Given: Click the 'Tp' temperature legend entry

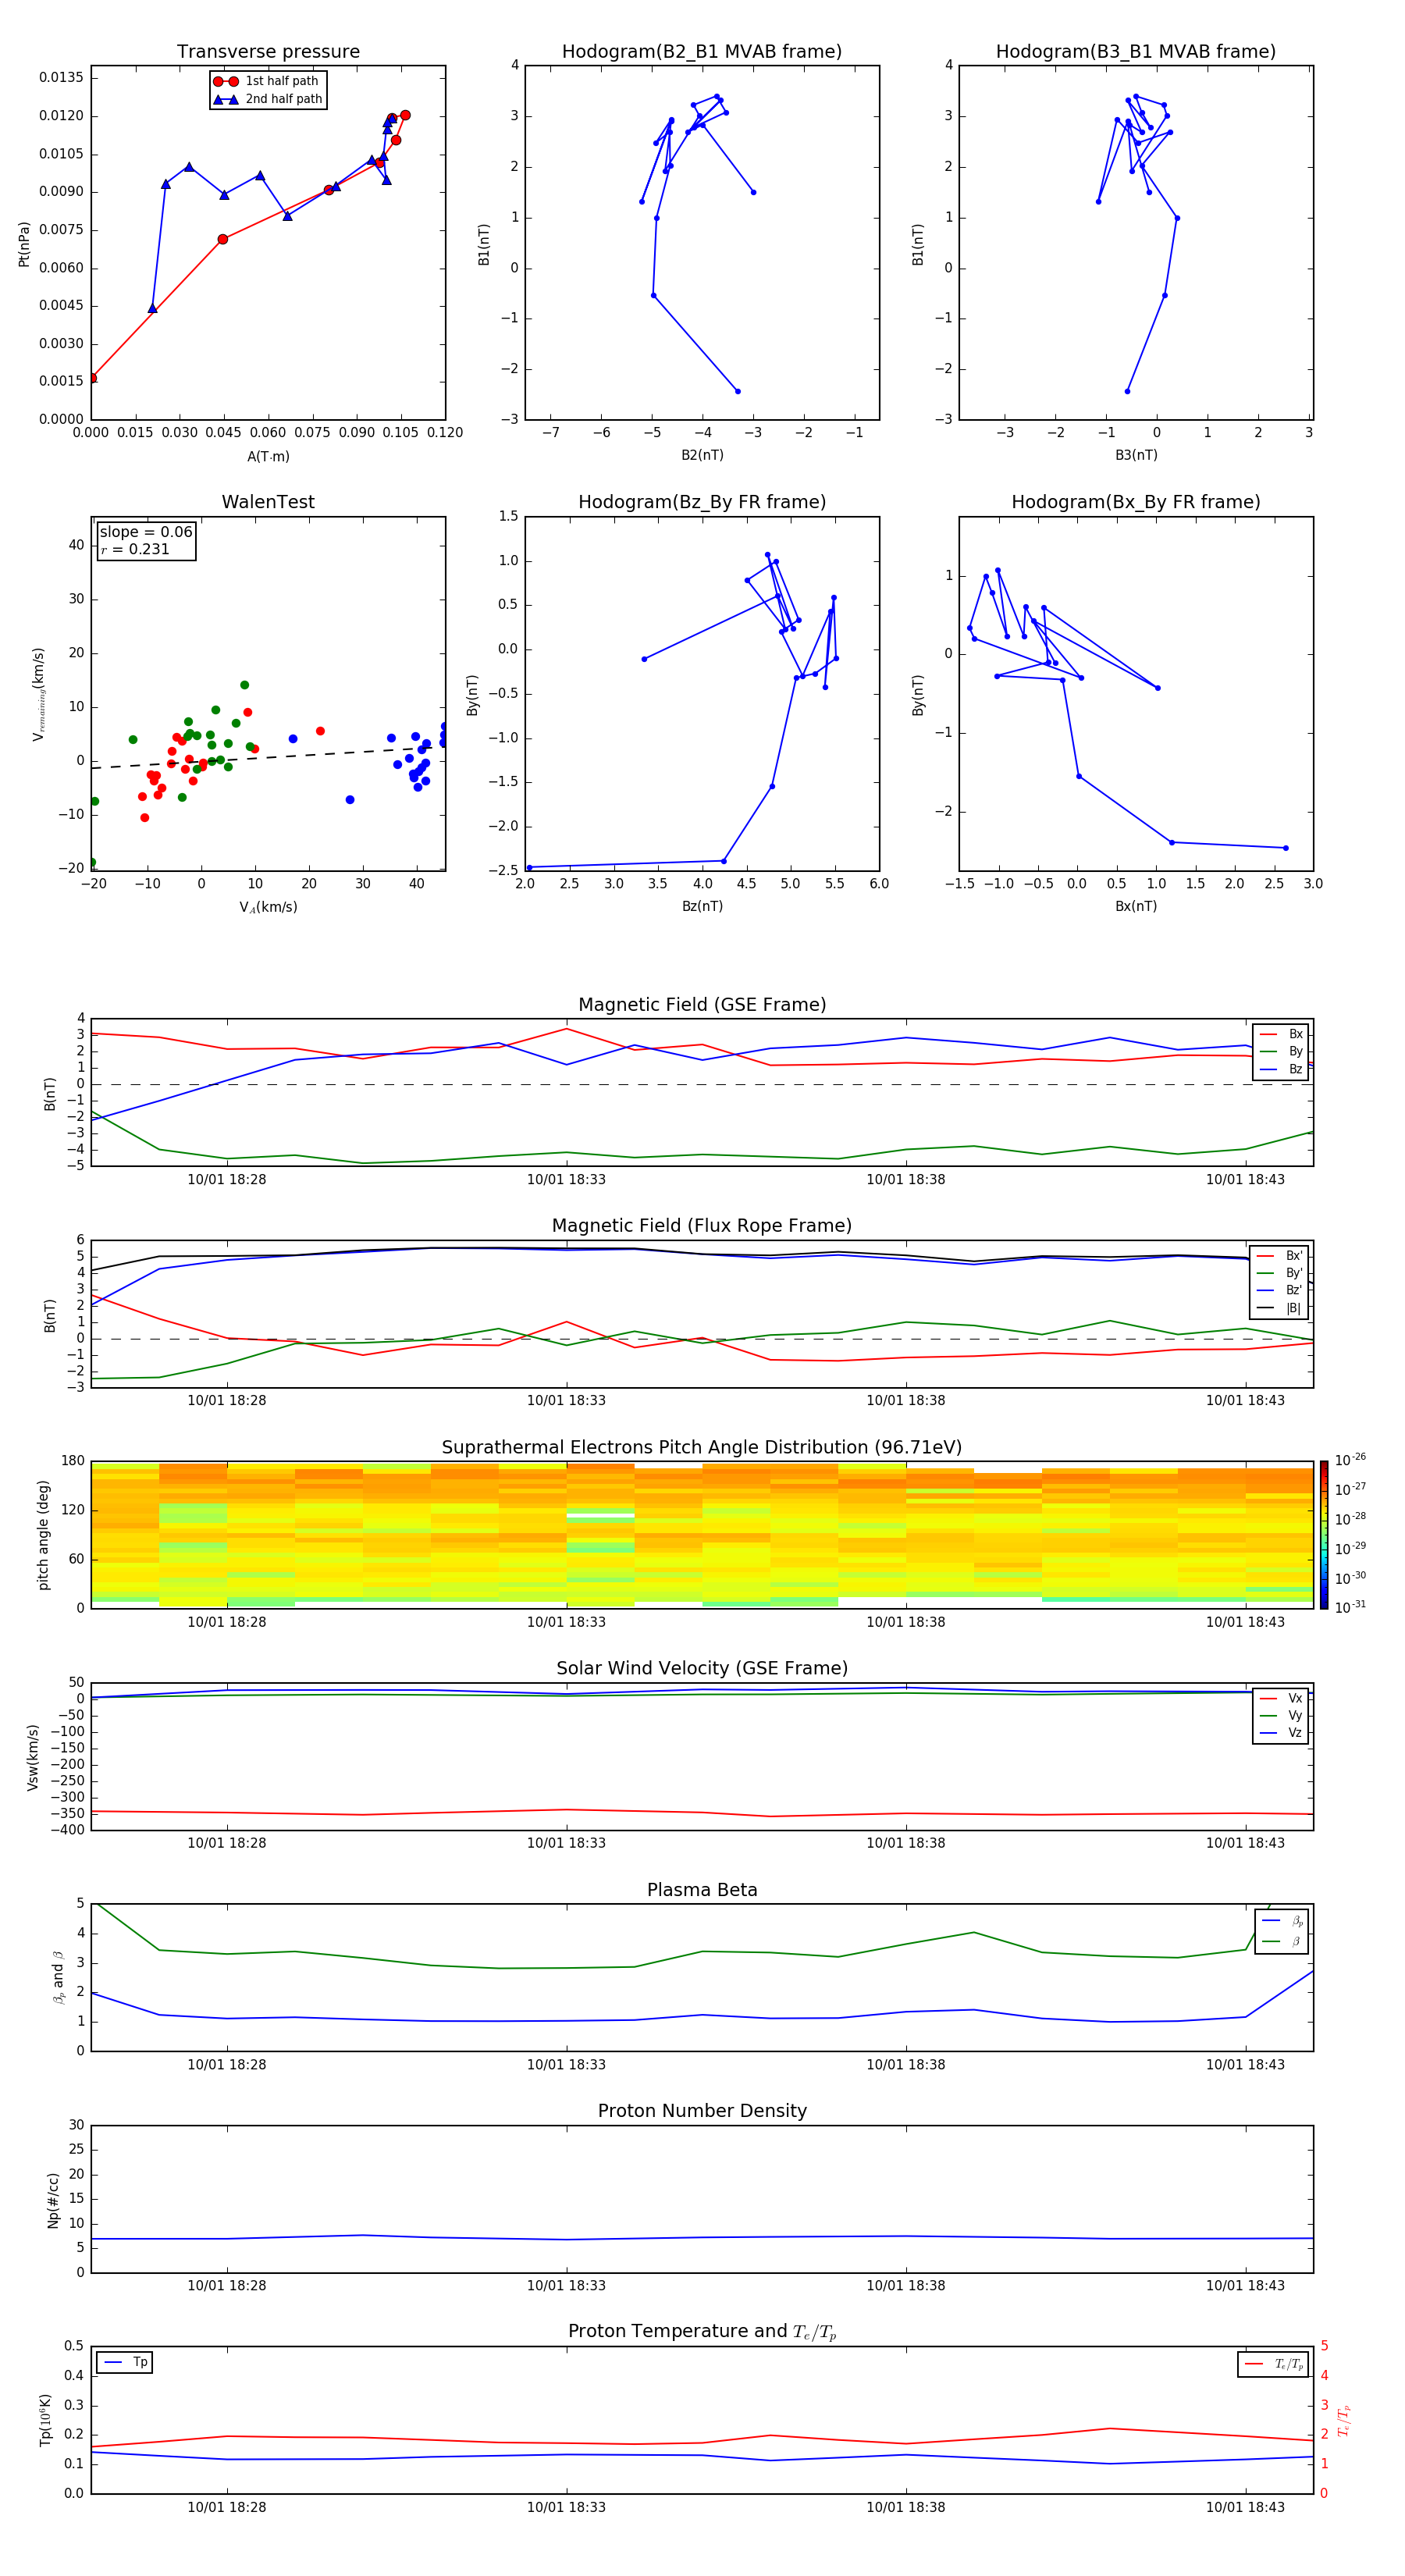Looking at the screenshot, I should tap(125, 2362).
